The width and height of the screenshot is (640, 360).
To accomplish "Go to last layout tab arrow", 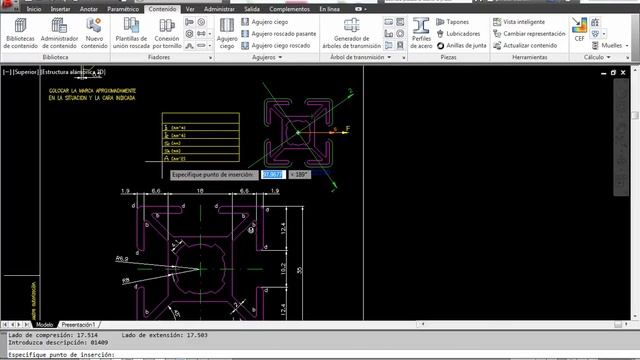I will coord(27,325).
